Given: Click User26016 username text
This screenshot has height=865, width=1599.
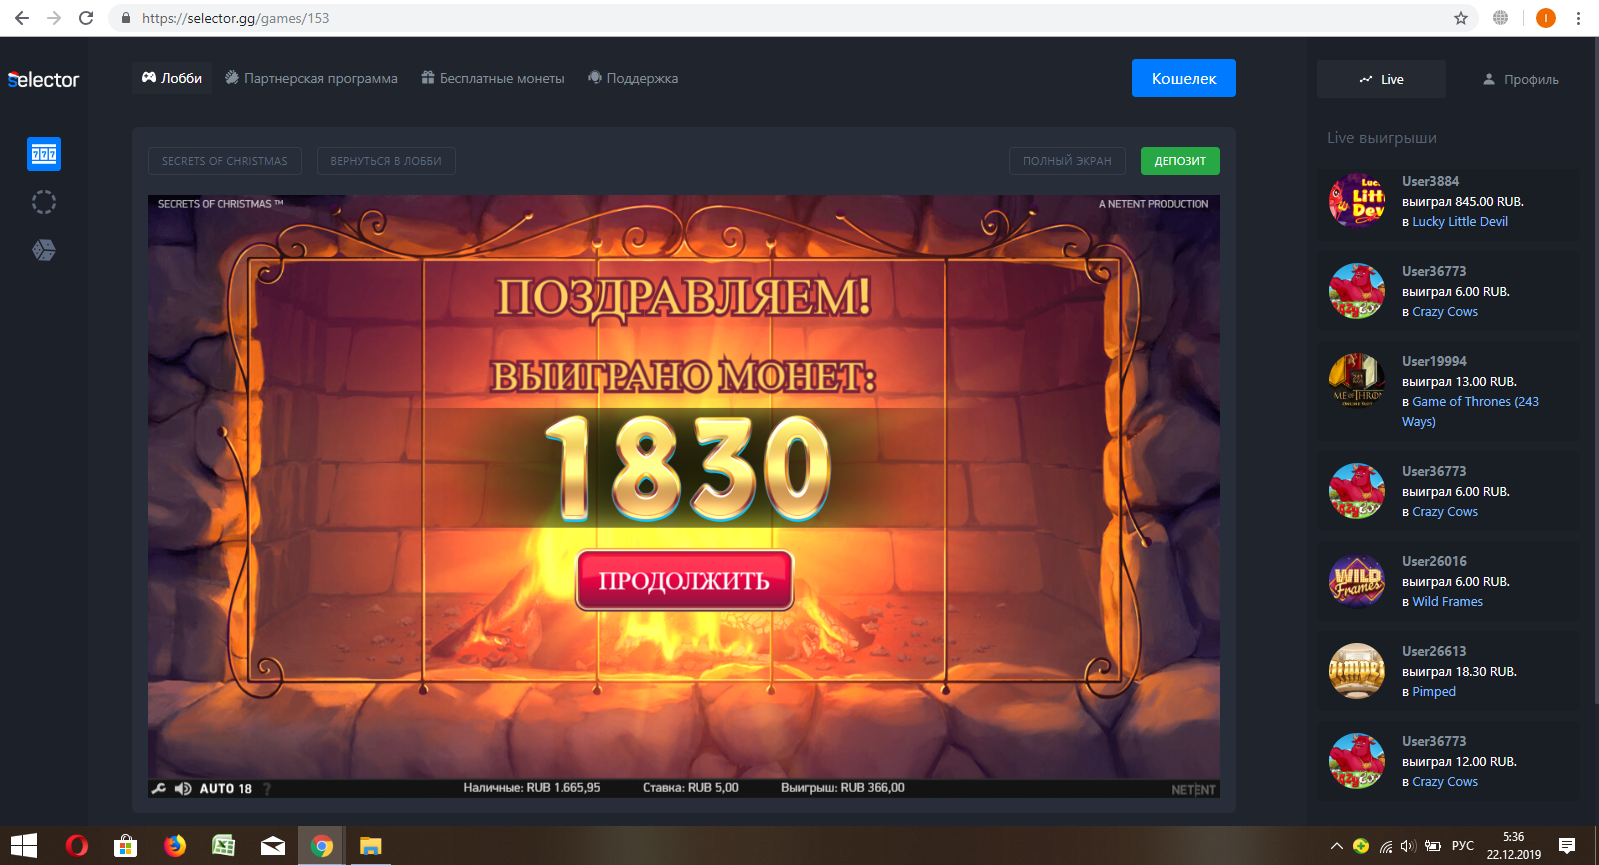Looking at the screenshot, I should [1434, 561].
